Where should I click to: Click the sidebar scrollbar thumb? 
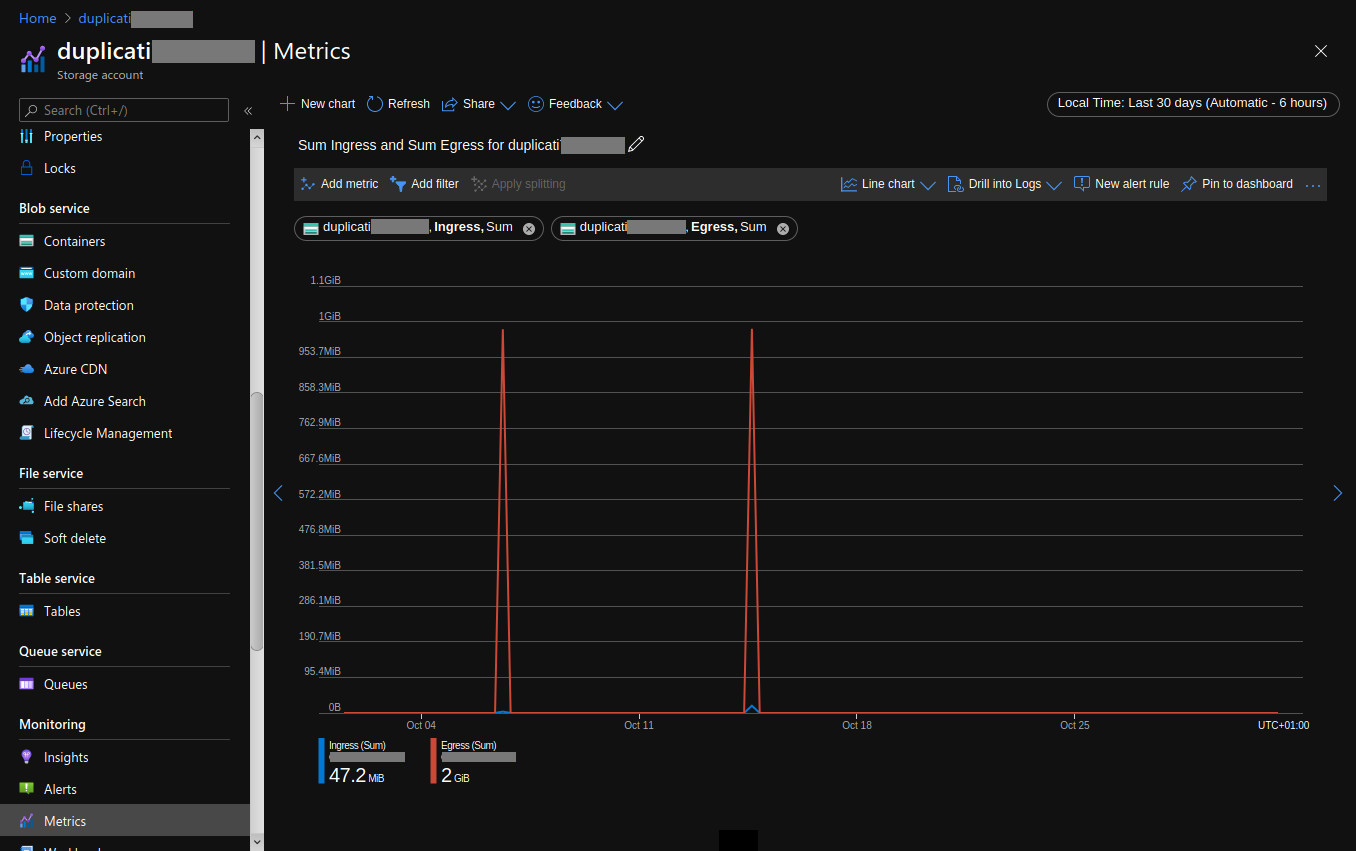(257, 521)
